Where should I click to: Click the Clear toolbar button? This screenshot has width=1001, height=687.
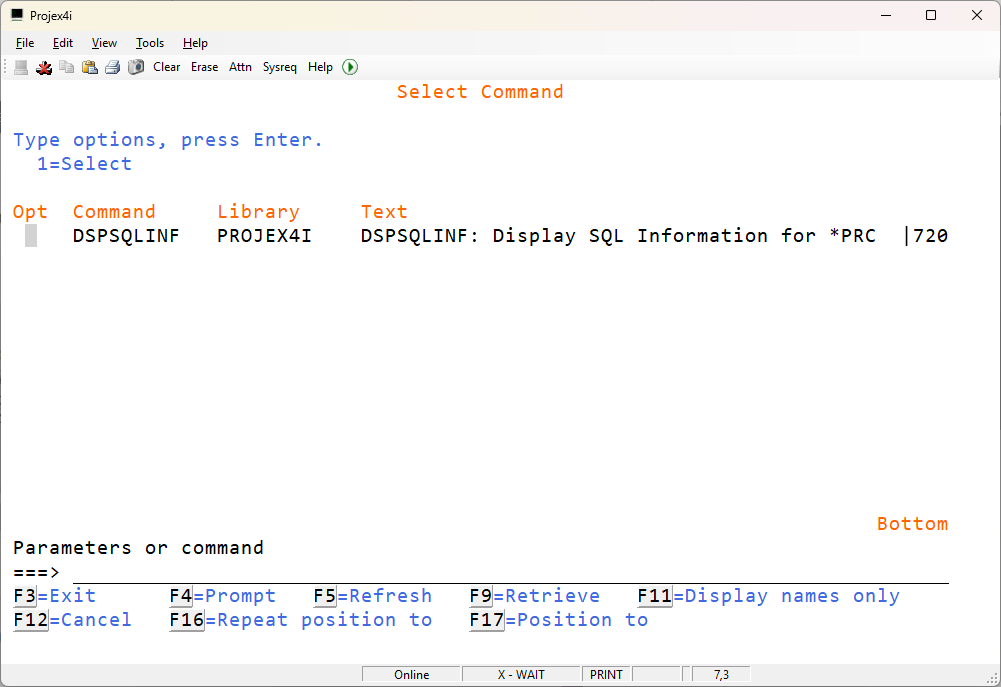pos(167,67)
